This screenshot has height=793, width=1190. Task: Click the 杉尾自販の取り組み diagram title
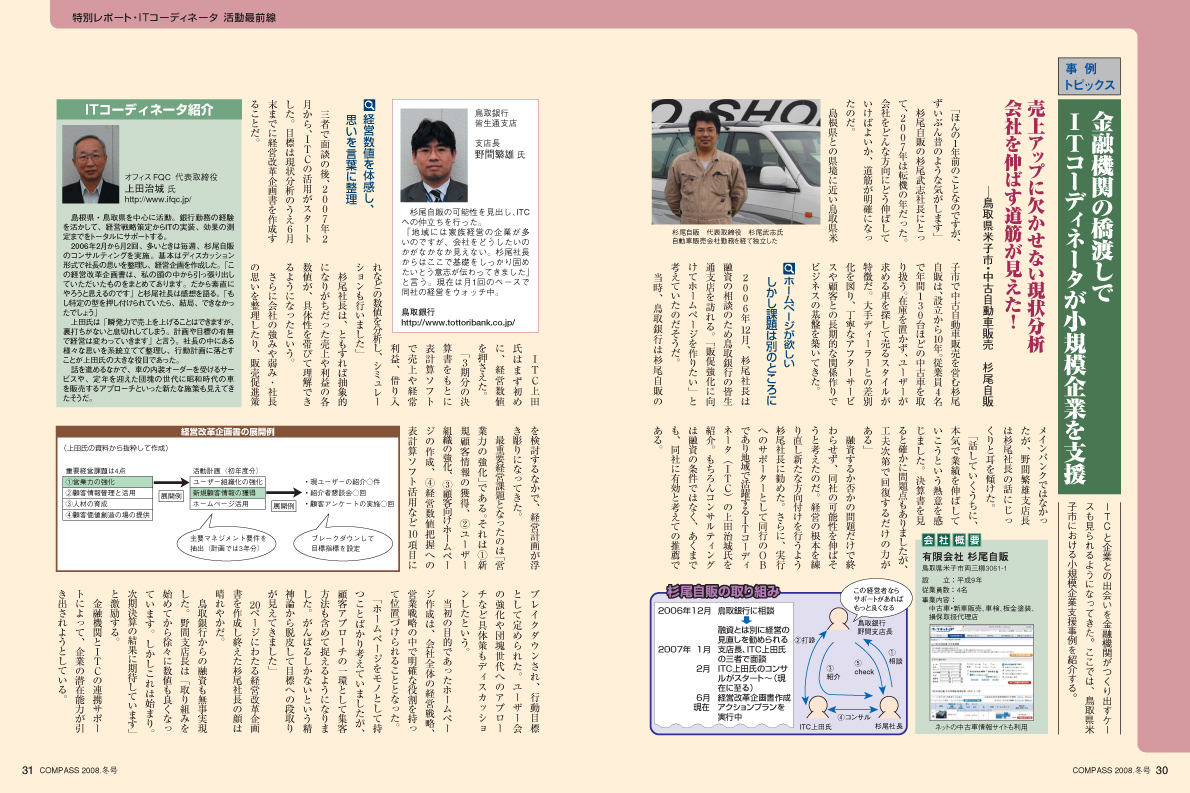tap(722, 590)
